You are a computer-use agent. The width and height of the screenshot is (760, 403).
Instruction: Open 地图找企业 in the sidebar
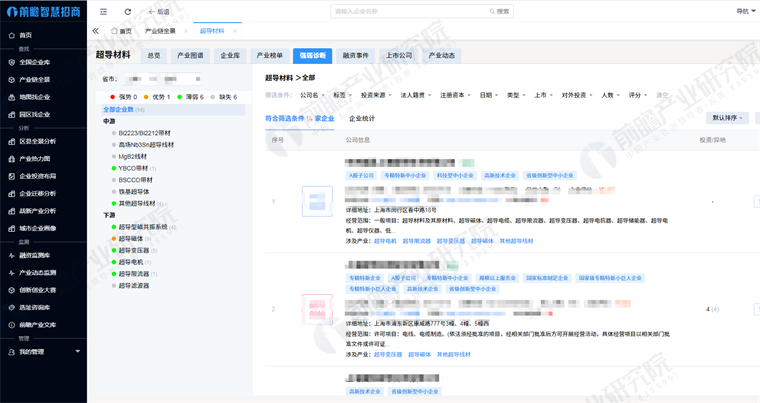click(x=34, y=97)
